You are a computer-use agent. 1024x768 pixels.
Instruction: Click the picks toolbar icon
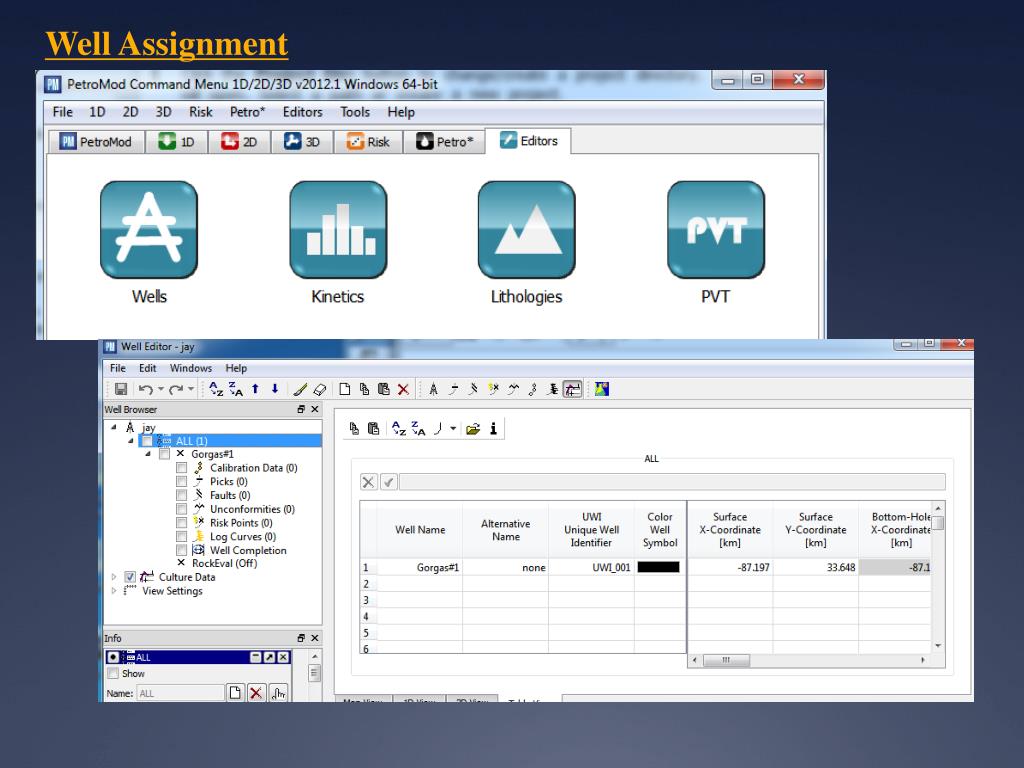[453, 389]
